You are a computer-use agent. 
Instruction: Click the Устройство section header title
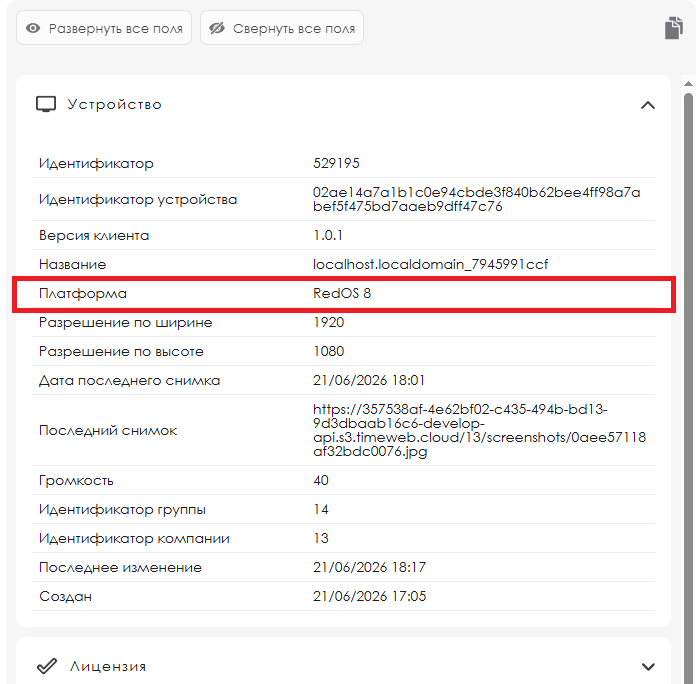tap(115, 104)
